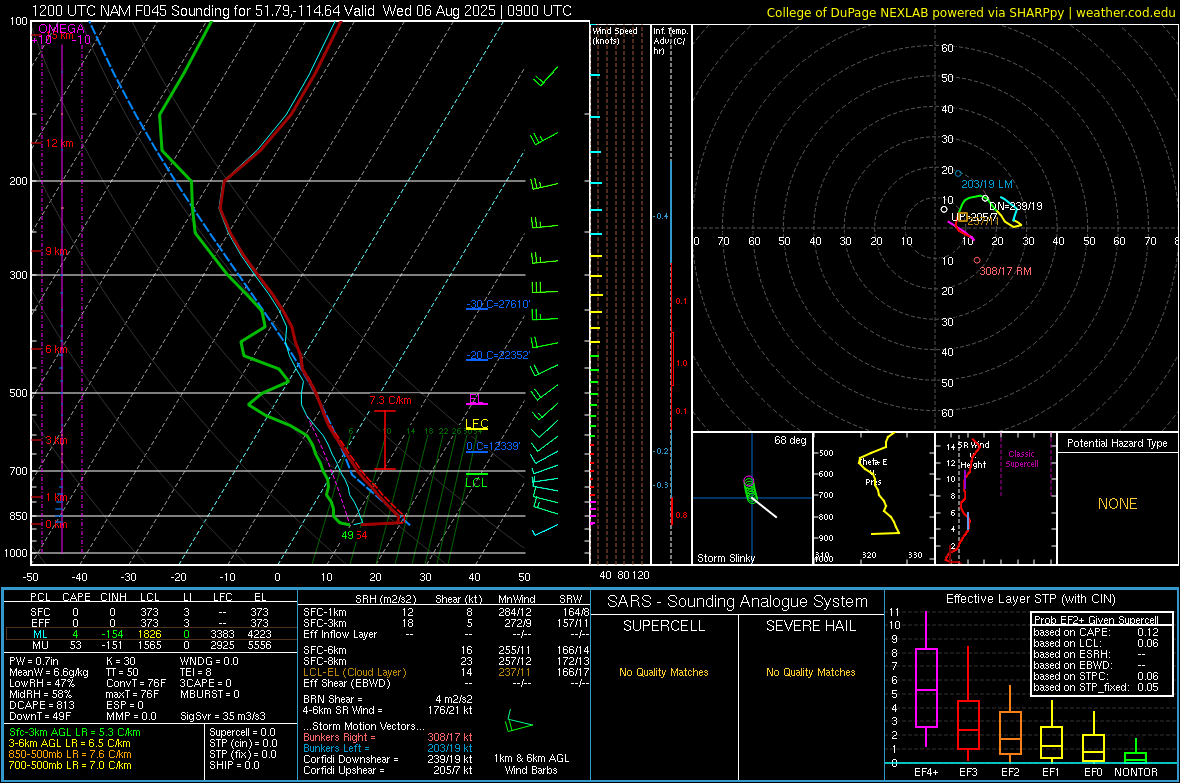This screenshot has width=1180, height=783.
Task: Select the '9 km' height marker
Action: (x=58, y=251)
